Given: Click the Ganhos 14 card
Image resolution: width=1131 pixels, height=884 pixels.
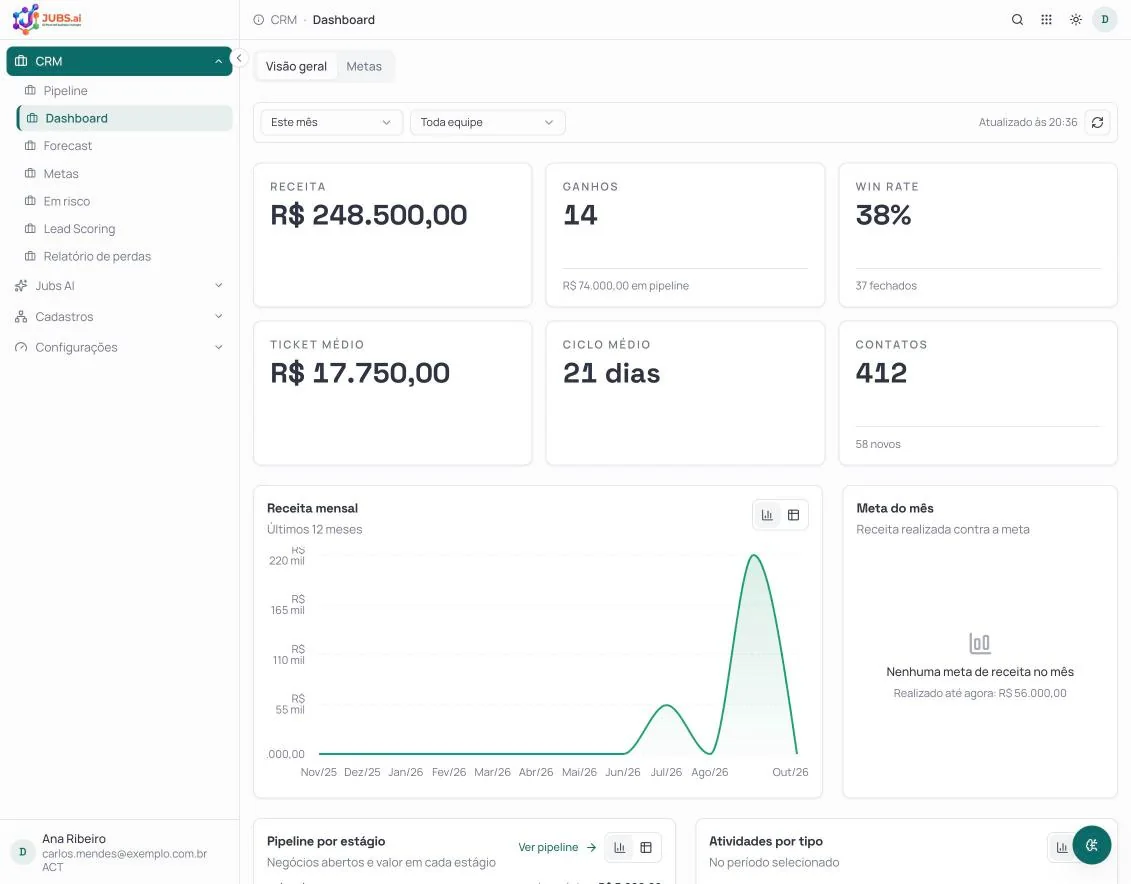Looking at the screenshot, I should coord(685,235).
